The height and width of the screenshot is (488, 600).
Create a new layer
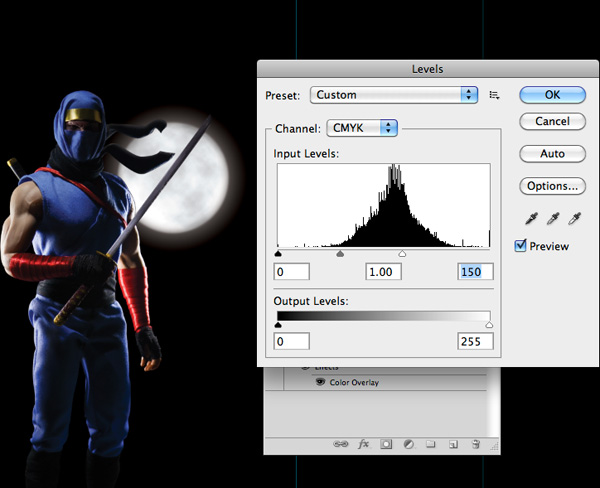pos(453,444)
